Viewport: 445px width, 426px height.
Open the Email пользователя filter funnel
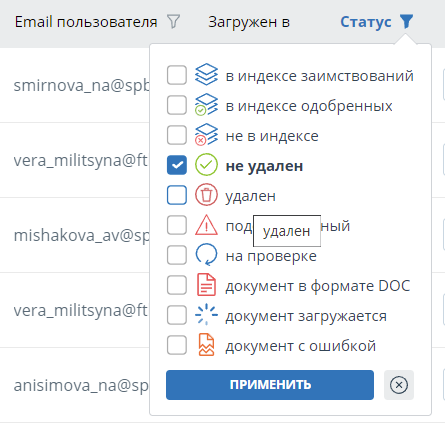point(173,22)
